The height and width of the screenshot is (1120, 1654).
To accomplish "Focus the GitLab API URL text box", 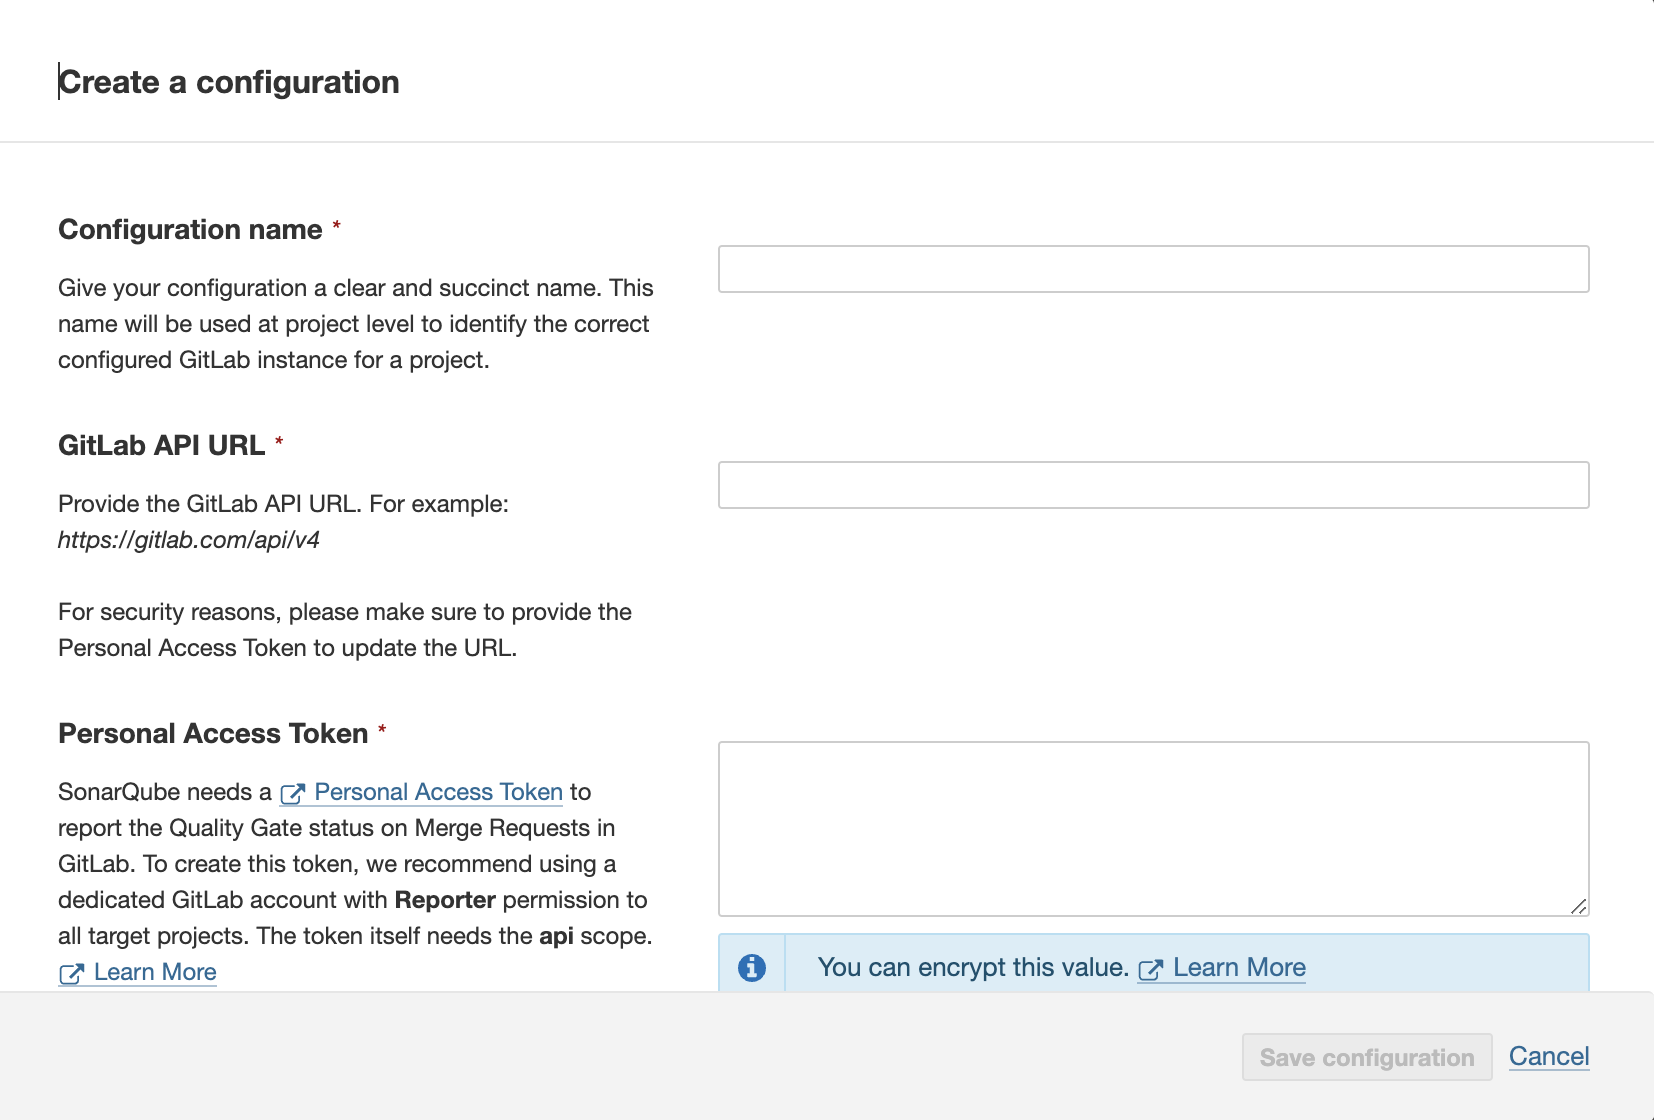I will click(1153, 485).
